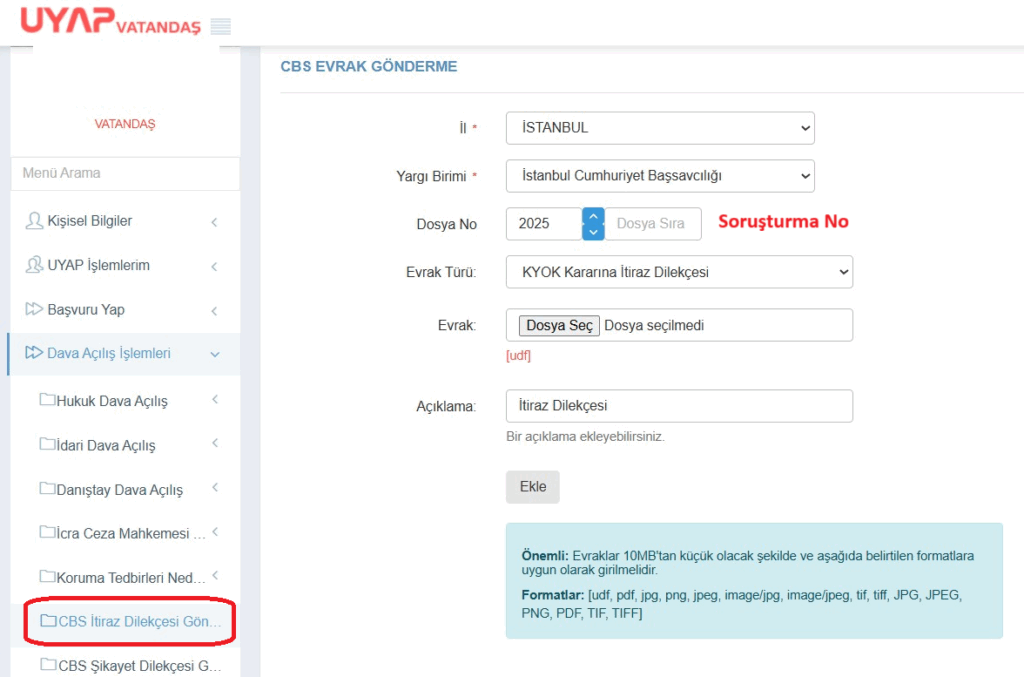Screen dimensions: 1024x677
Task: Decrease the Dosya No year with down arrow
Action: tap(593, 232)
